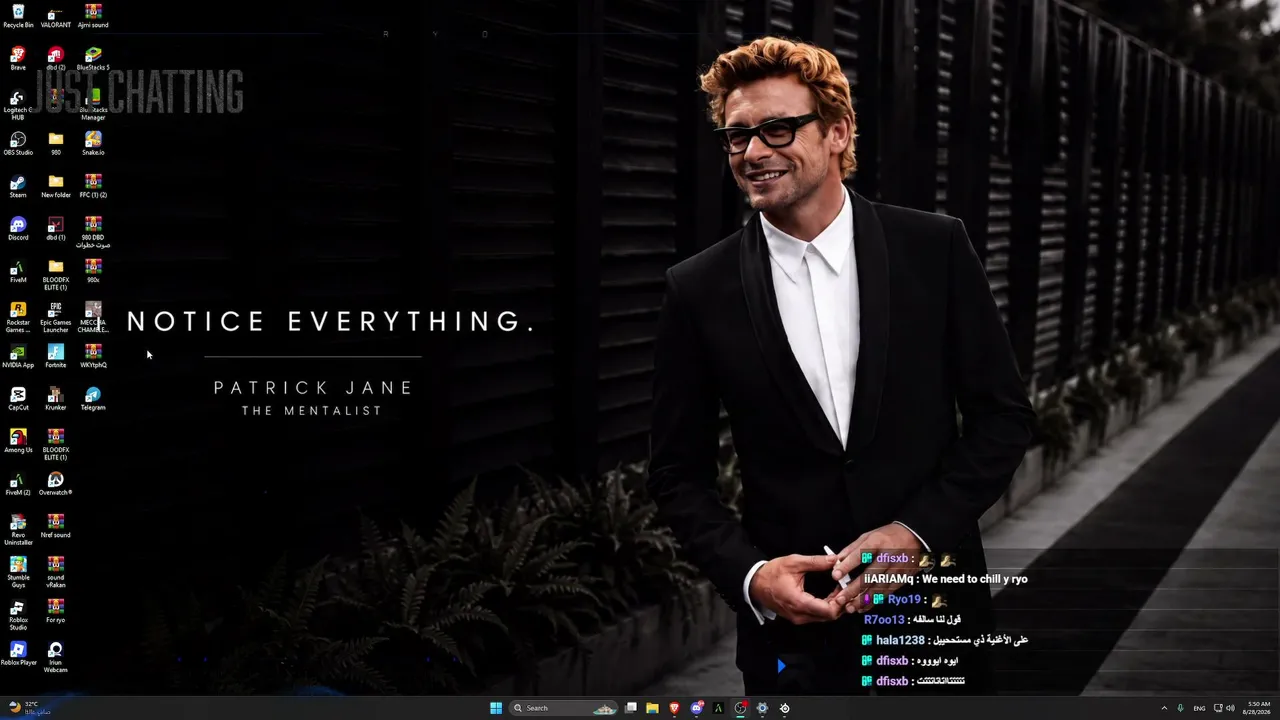Open the Recycle Bin desktop icon
The image size is (1280, 720).
(18, 16)
